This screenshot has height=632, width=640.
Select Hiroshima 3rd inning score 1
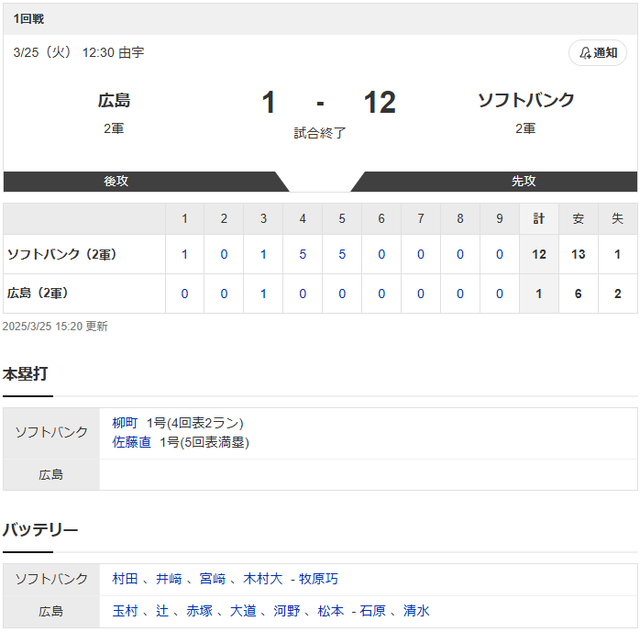coord(263,294)
